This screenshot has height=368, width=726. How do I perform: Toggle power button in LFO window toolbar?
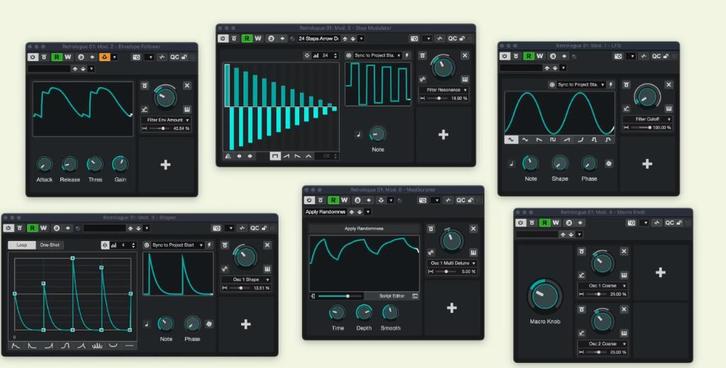505,56
